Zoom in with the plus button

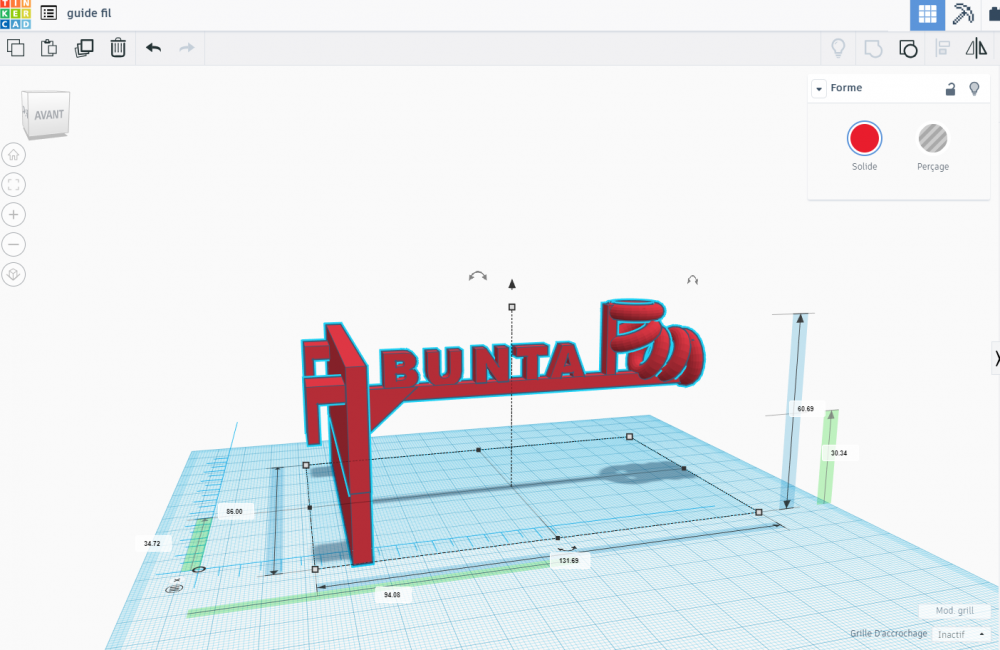tap(13, 214)
